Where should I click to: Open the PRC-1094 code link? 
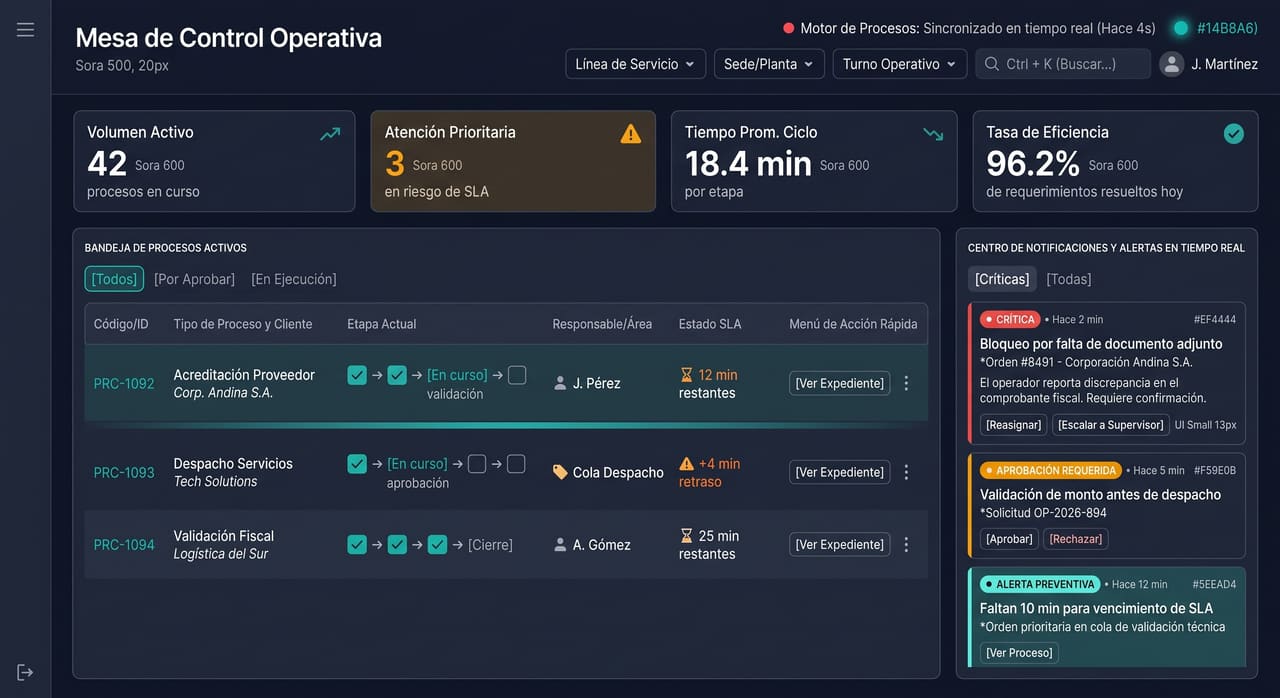124,545
